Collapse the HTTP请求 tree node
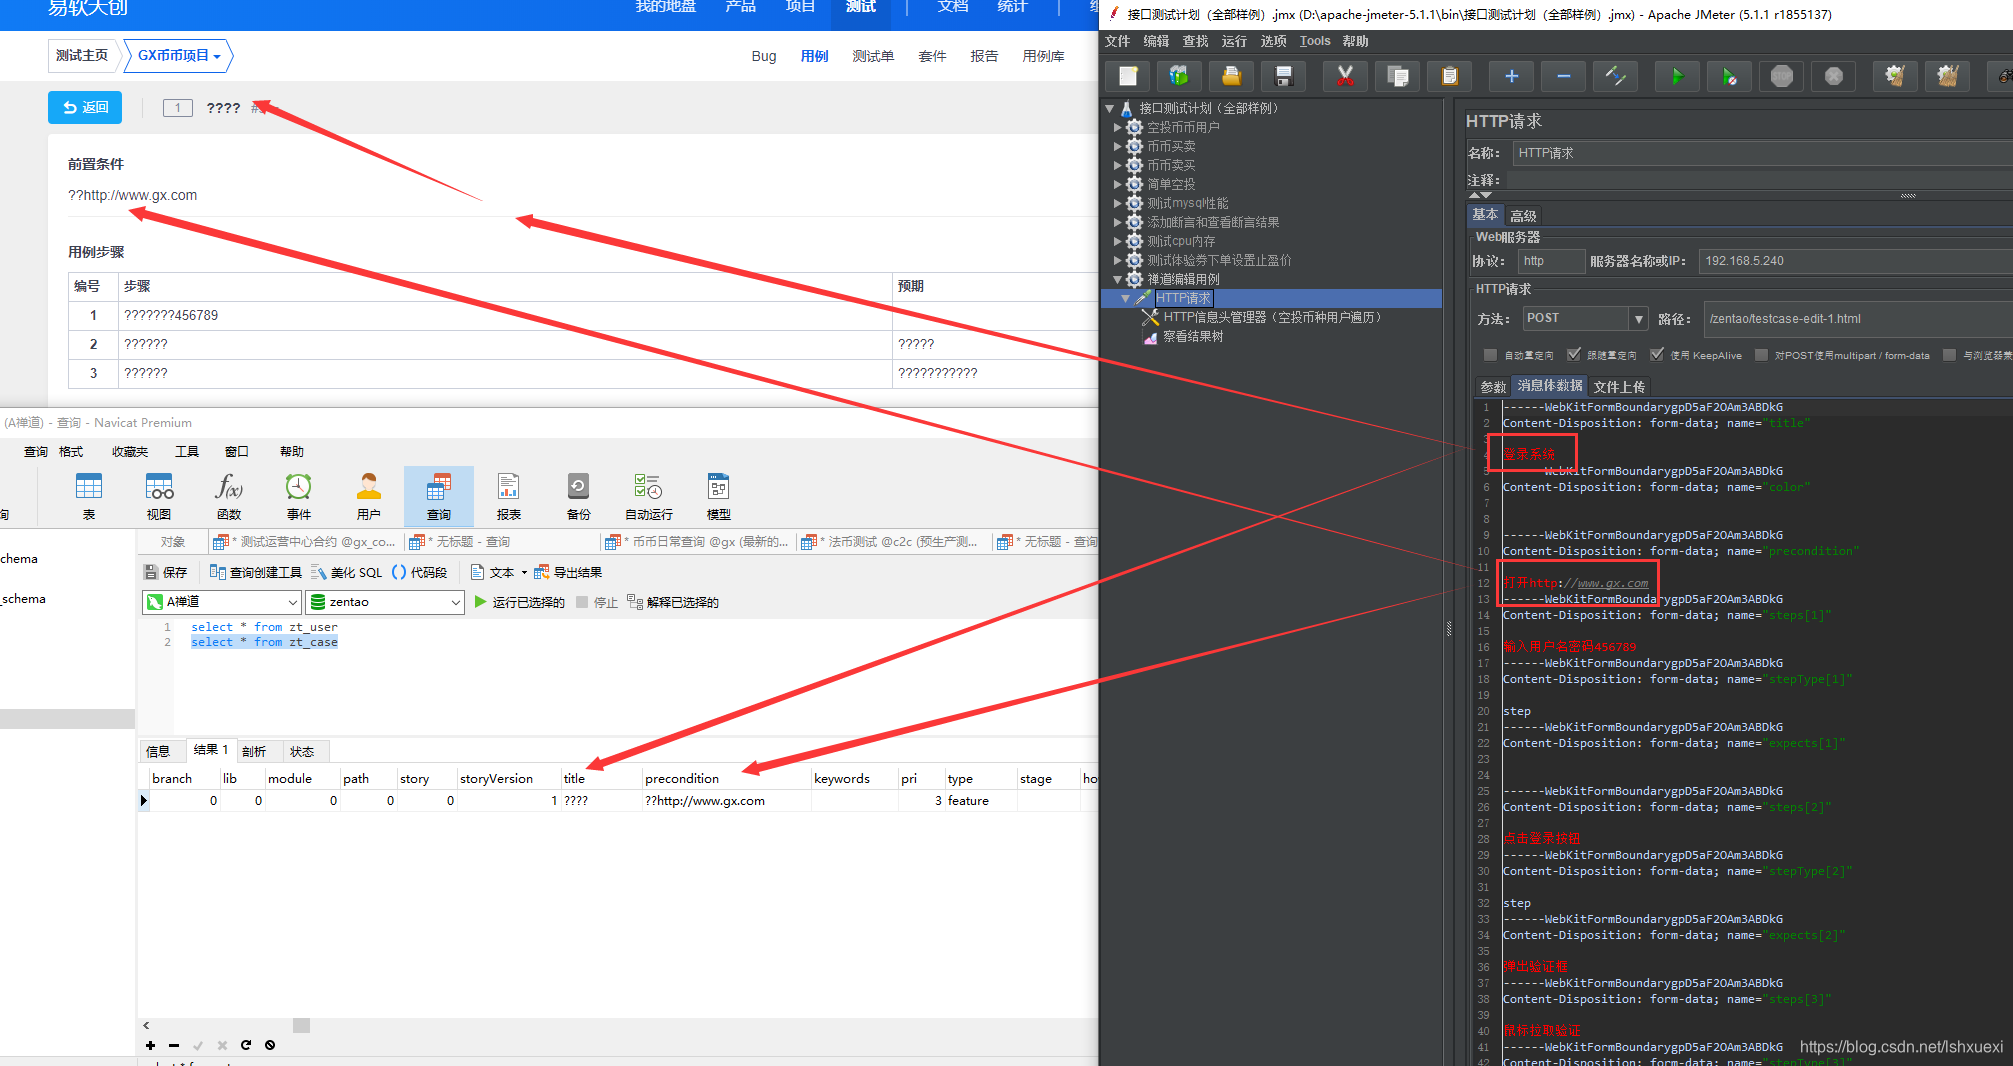 coord(1126,298)
